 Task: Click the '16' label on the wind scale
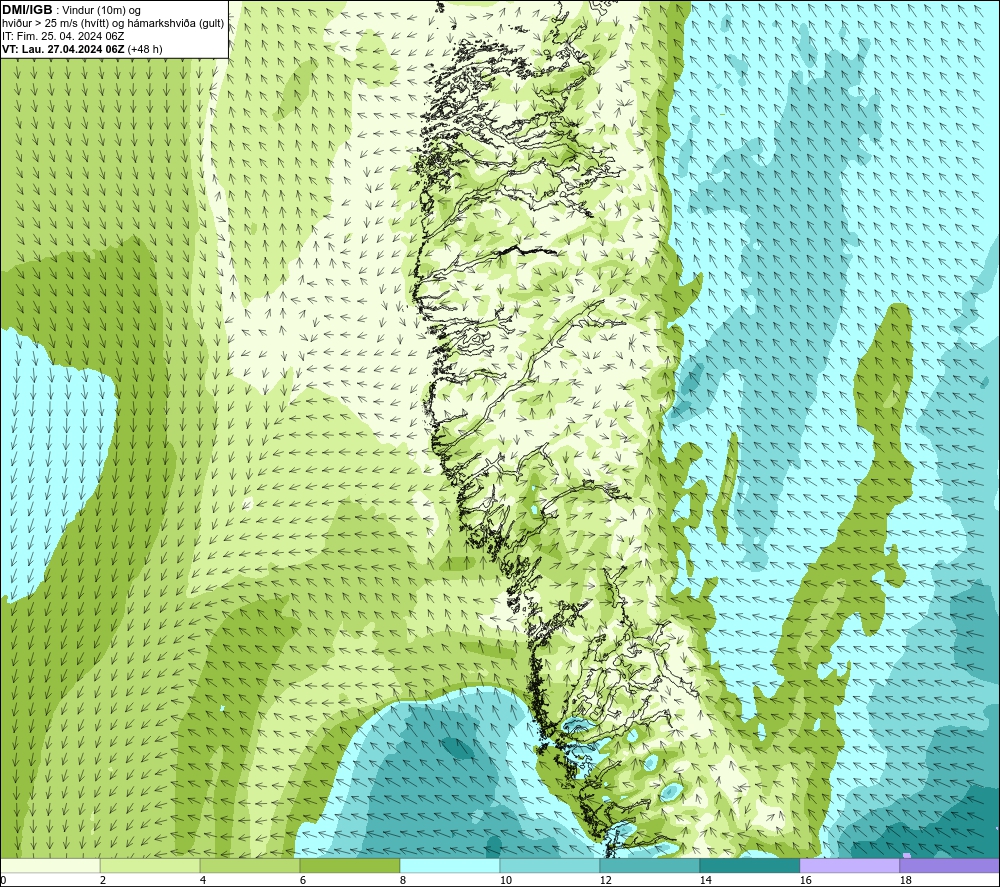coord(805,880)
